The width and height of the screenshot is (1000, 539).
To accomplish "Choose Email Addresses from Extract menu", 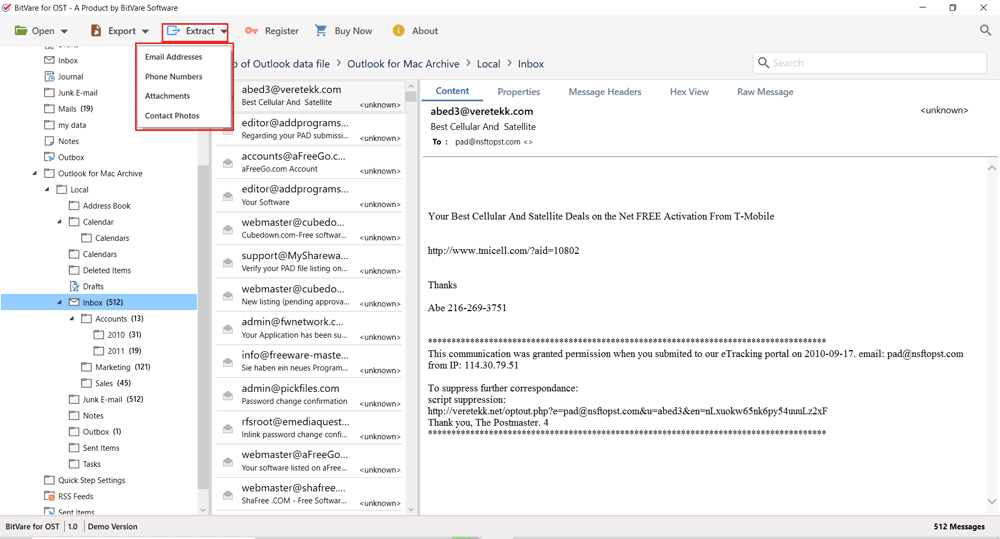I will pos(173,57).
